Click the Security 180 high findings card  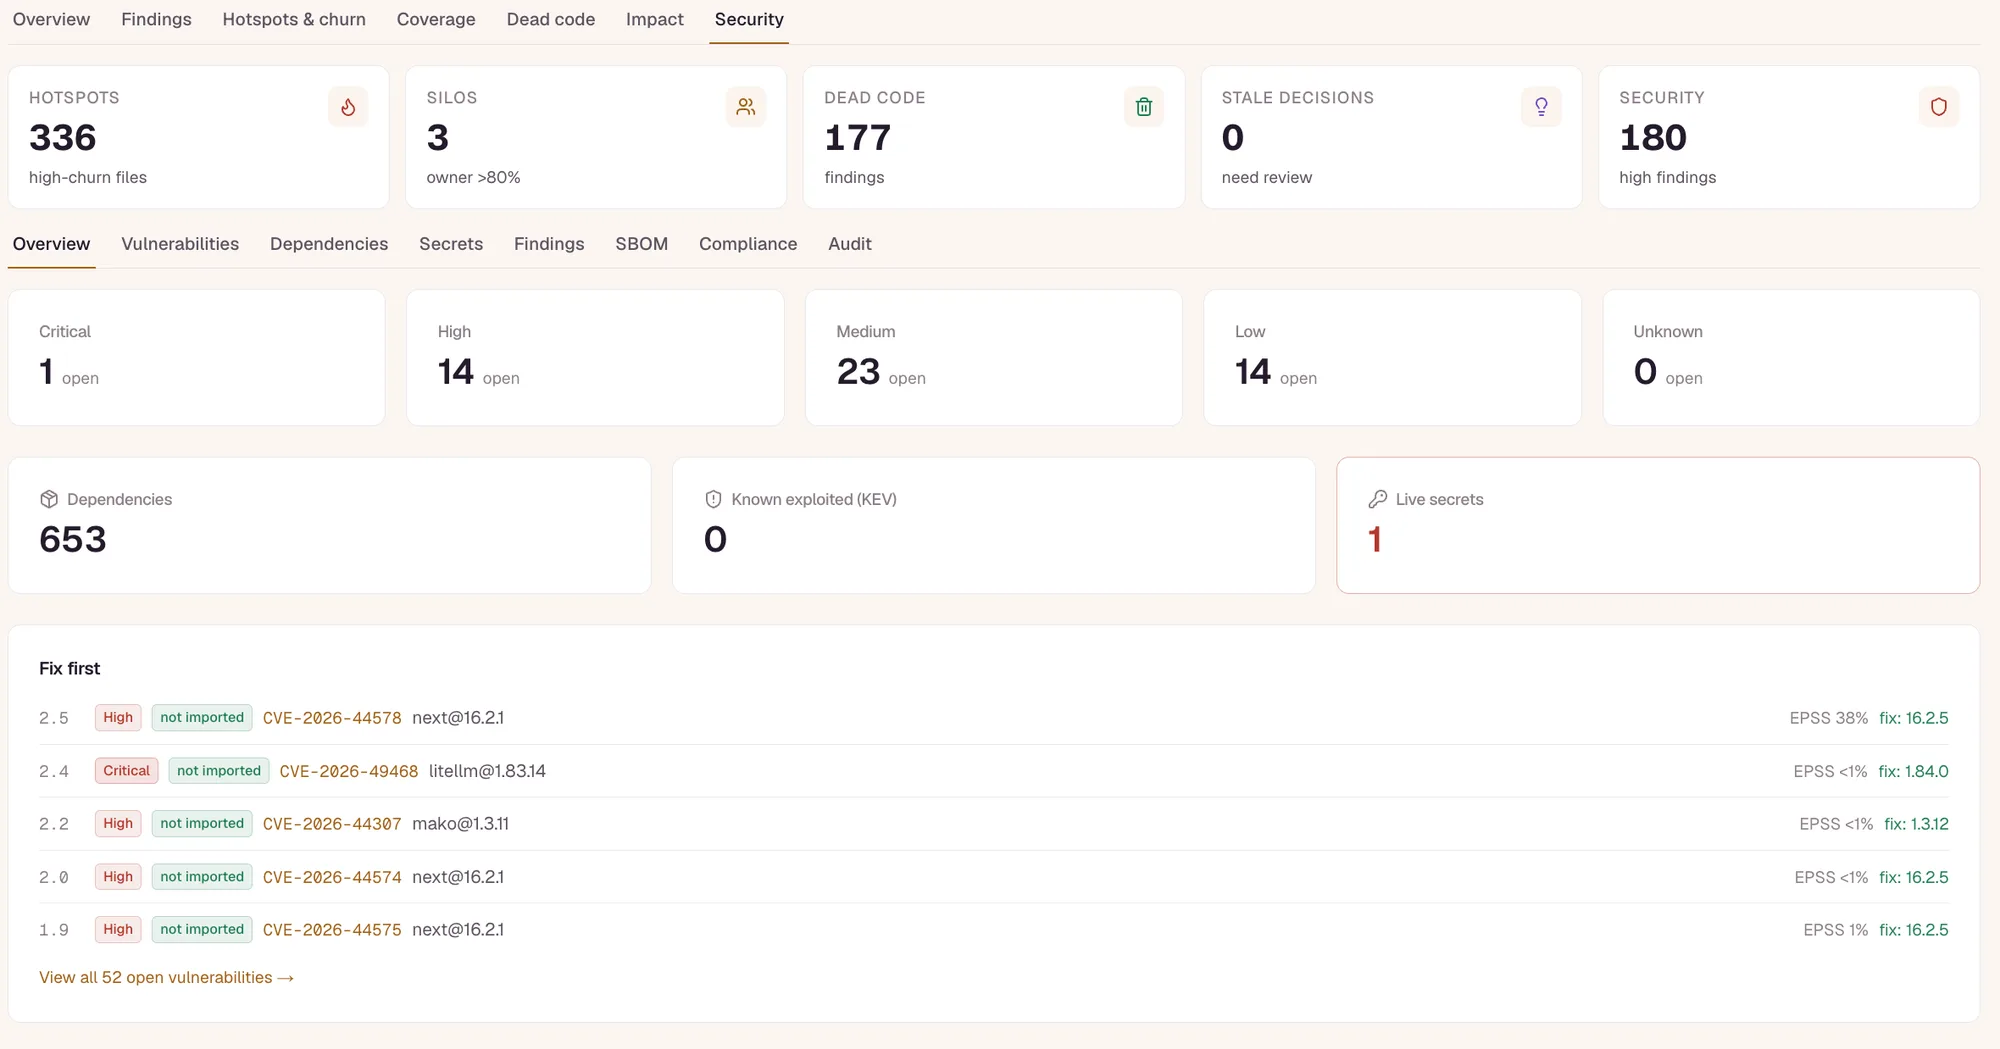pos(1789,137)
